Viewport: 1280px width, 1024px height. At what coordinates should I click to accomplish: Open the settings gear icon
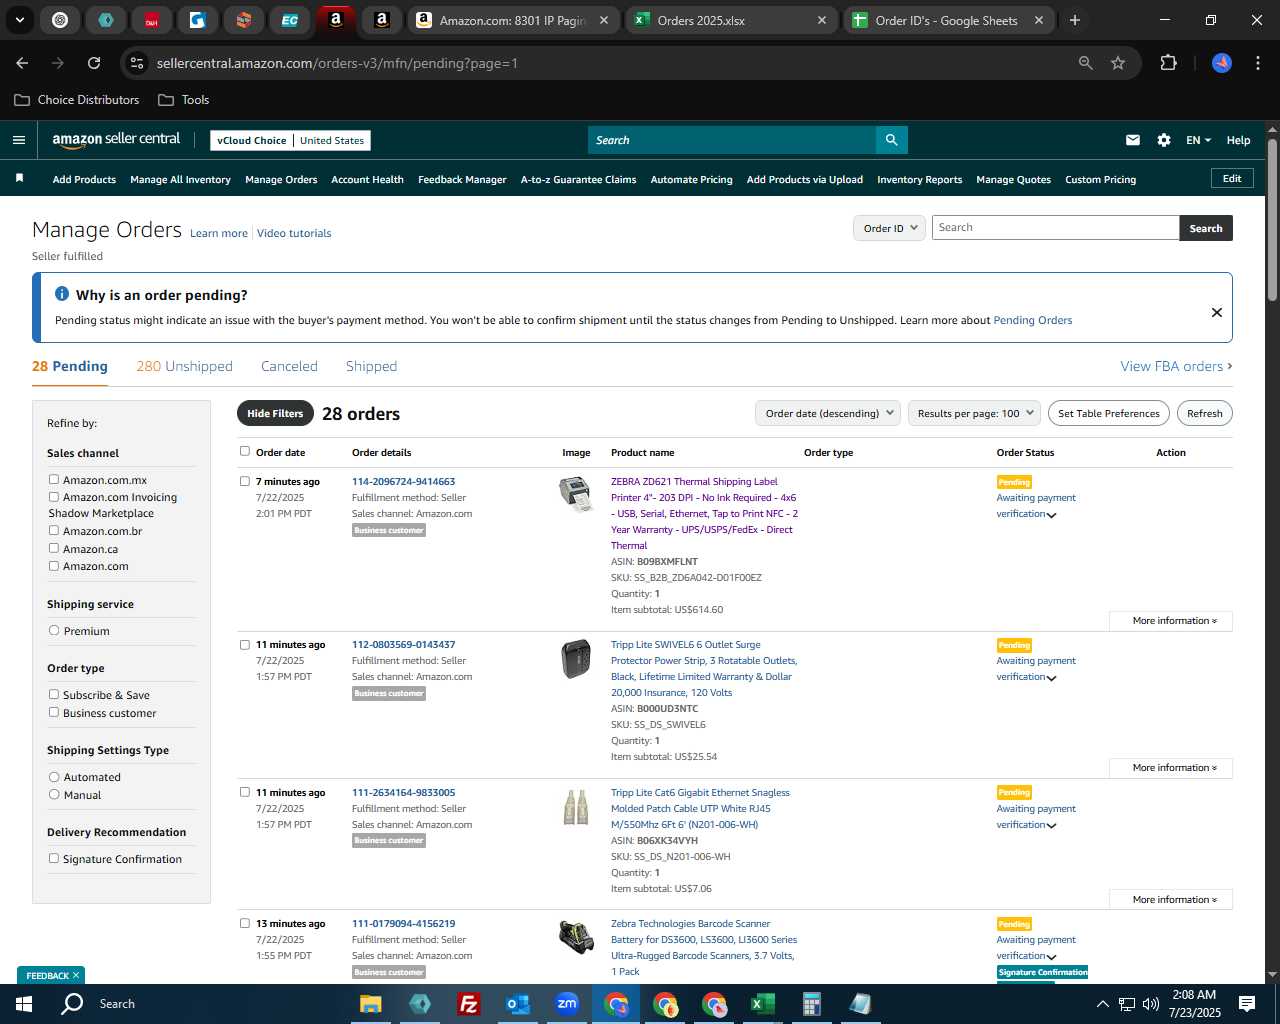[1163, 140]
